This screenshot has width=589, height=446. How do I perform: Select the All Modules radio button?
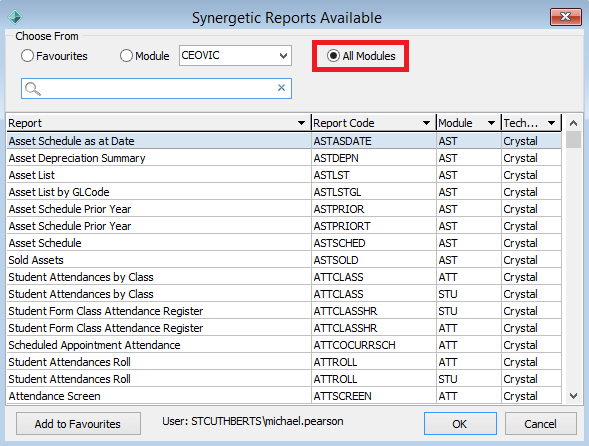[333, 56]
